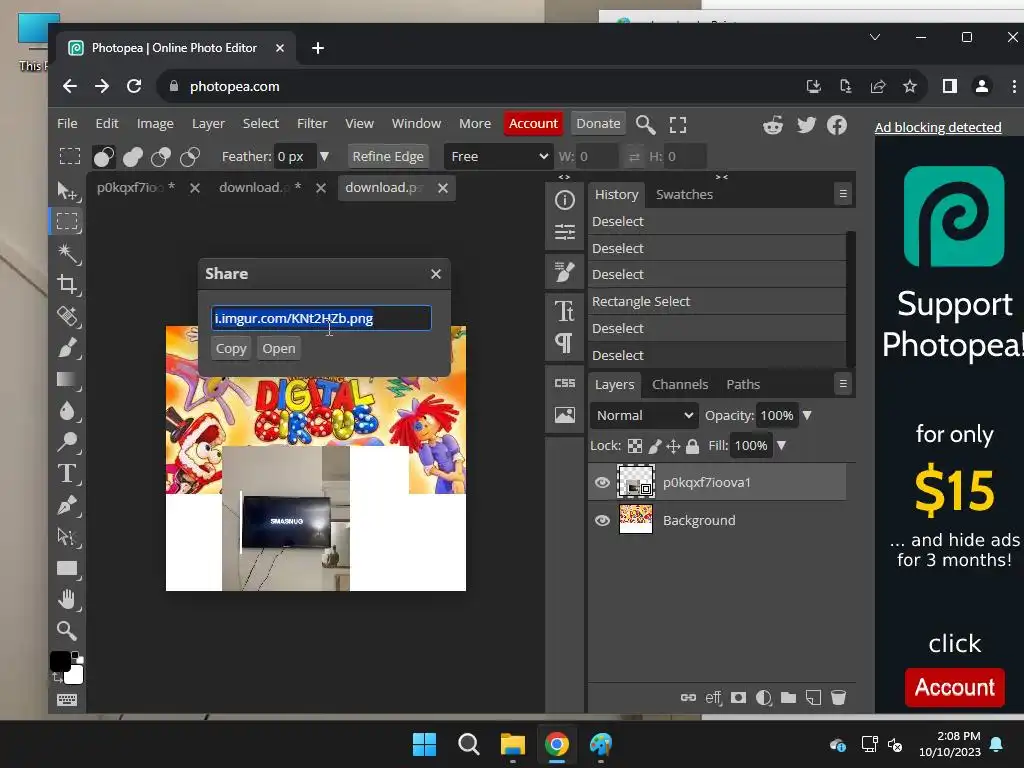
Task: Select the Blur drop tool
Action: coord(67,411)
